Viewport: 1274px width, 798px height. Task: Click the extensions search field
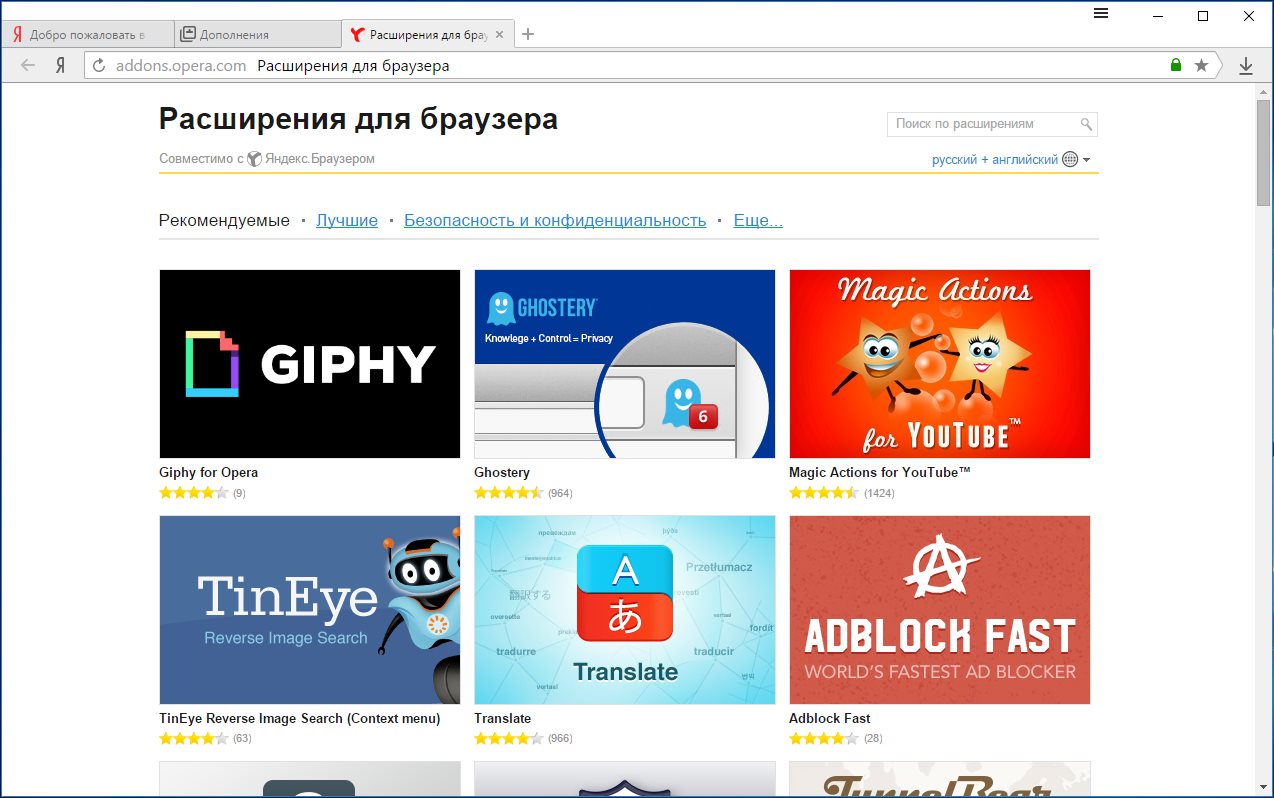coord(980,125)
